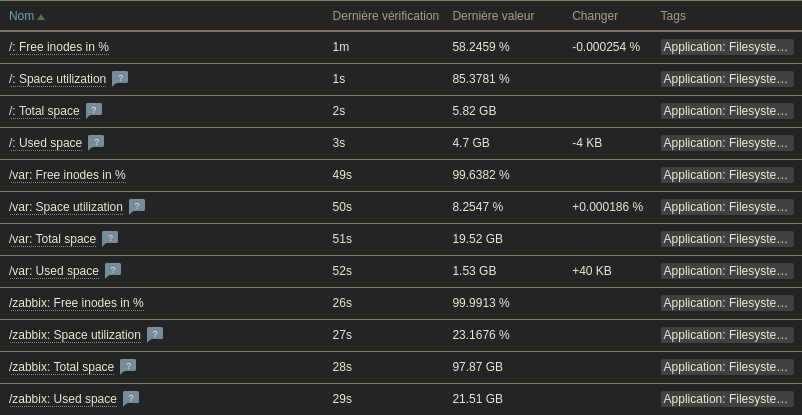Screen dimensions: 802x415
Task: Open /: Free inodes in % item
Action: (59, 47)
